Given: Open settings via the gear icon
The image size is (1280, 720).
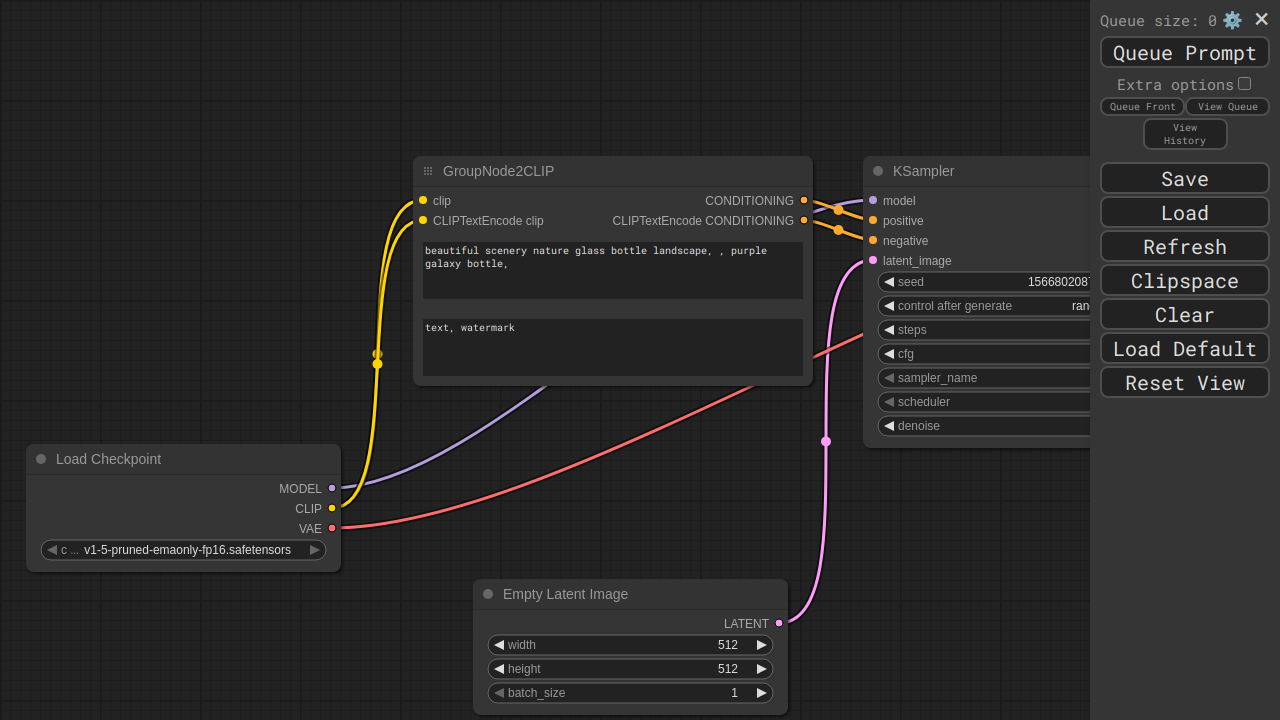Looking at the screenshot, I should coord(1232,20).
